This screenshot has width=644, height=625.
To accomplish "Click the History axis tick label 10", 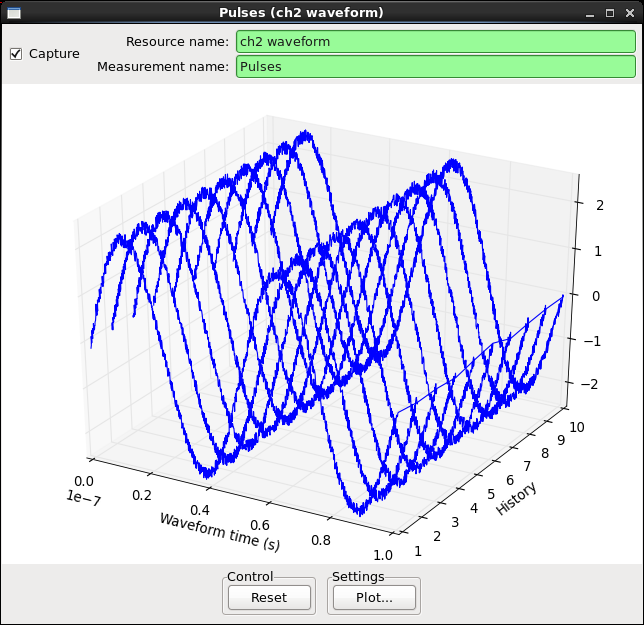I will (x=577, y=427).
